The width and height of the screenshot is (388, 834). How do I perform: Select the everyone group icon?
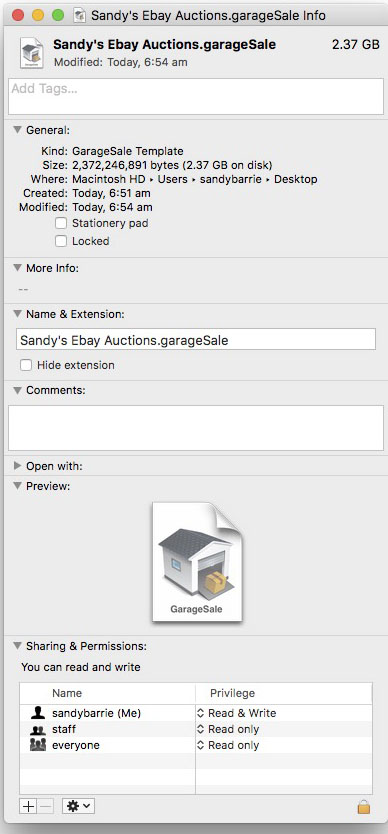click(x=38, y=745)
